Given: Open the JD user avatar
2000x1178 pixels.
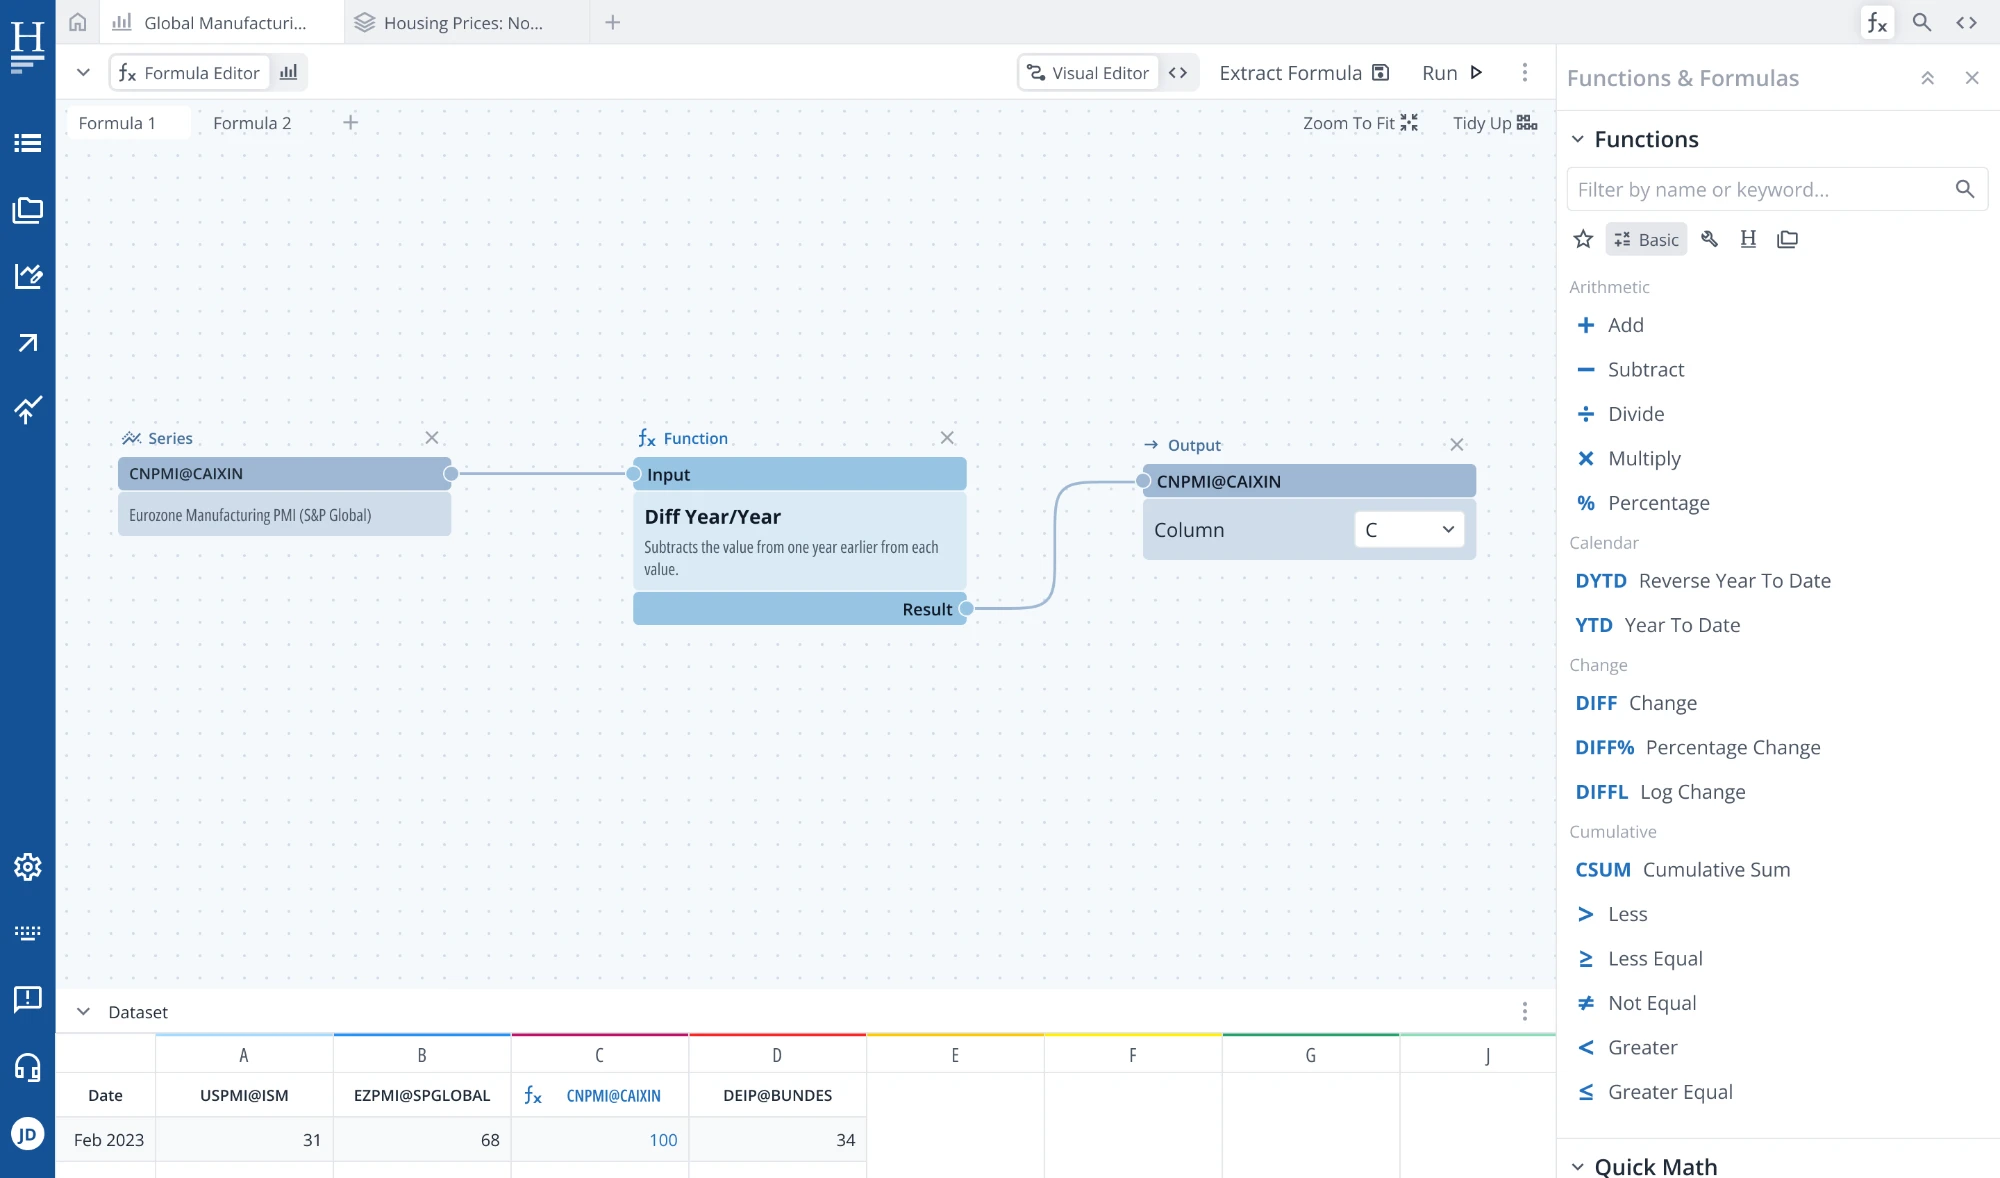Looking at the screenshot, I should [x=28, y=1134].
